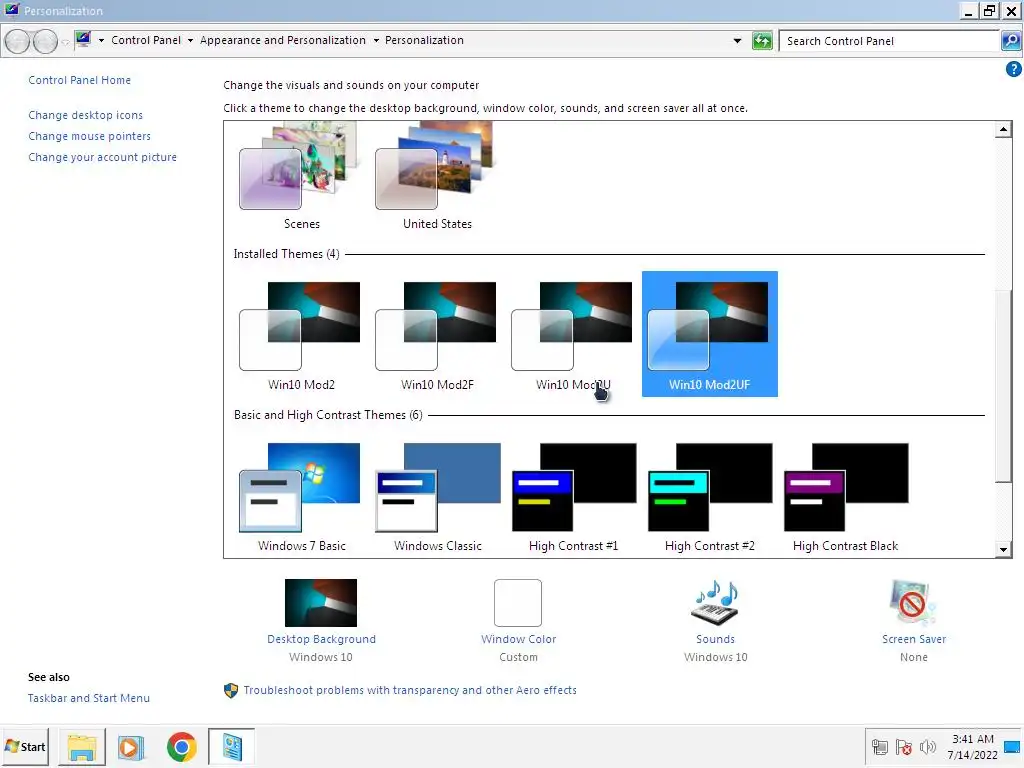The height and width of the screenshot is (768, 1024).
Task: Click Appearance and Personalization breadcrumb
Action: [283, 40]
